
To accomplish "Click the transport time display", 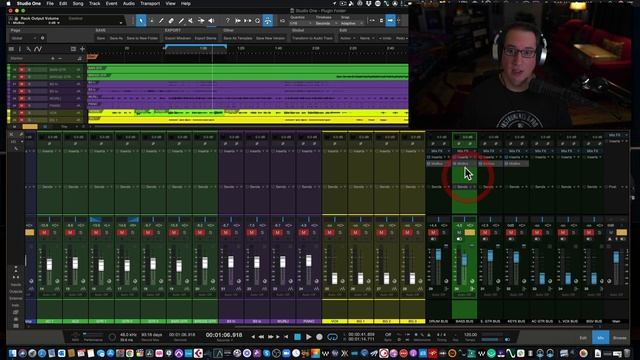I will tap(224, 335).
